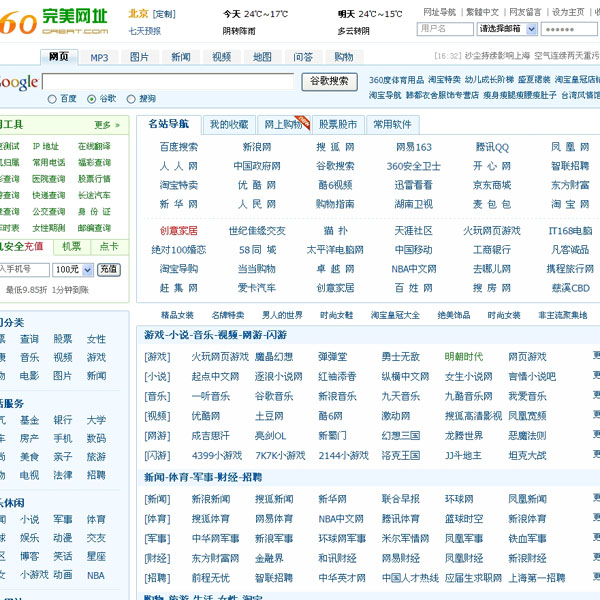This screenshot has height=600, width=600.
Task: Click the [游戏] category label
Action: (157, 357)
